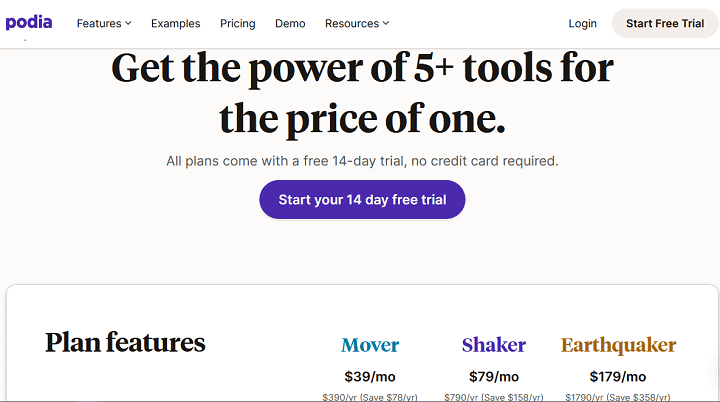720x402 pixels.
Task: Select the Shaker plan heading
Action: (x=494, y=345)
